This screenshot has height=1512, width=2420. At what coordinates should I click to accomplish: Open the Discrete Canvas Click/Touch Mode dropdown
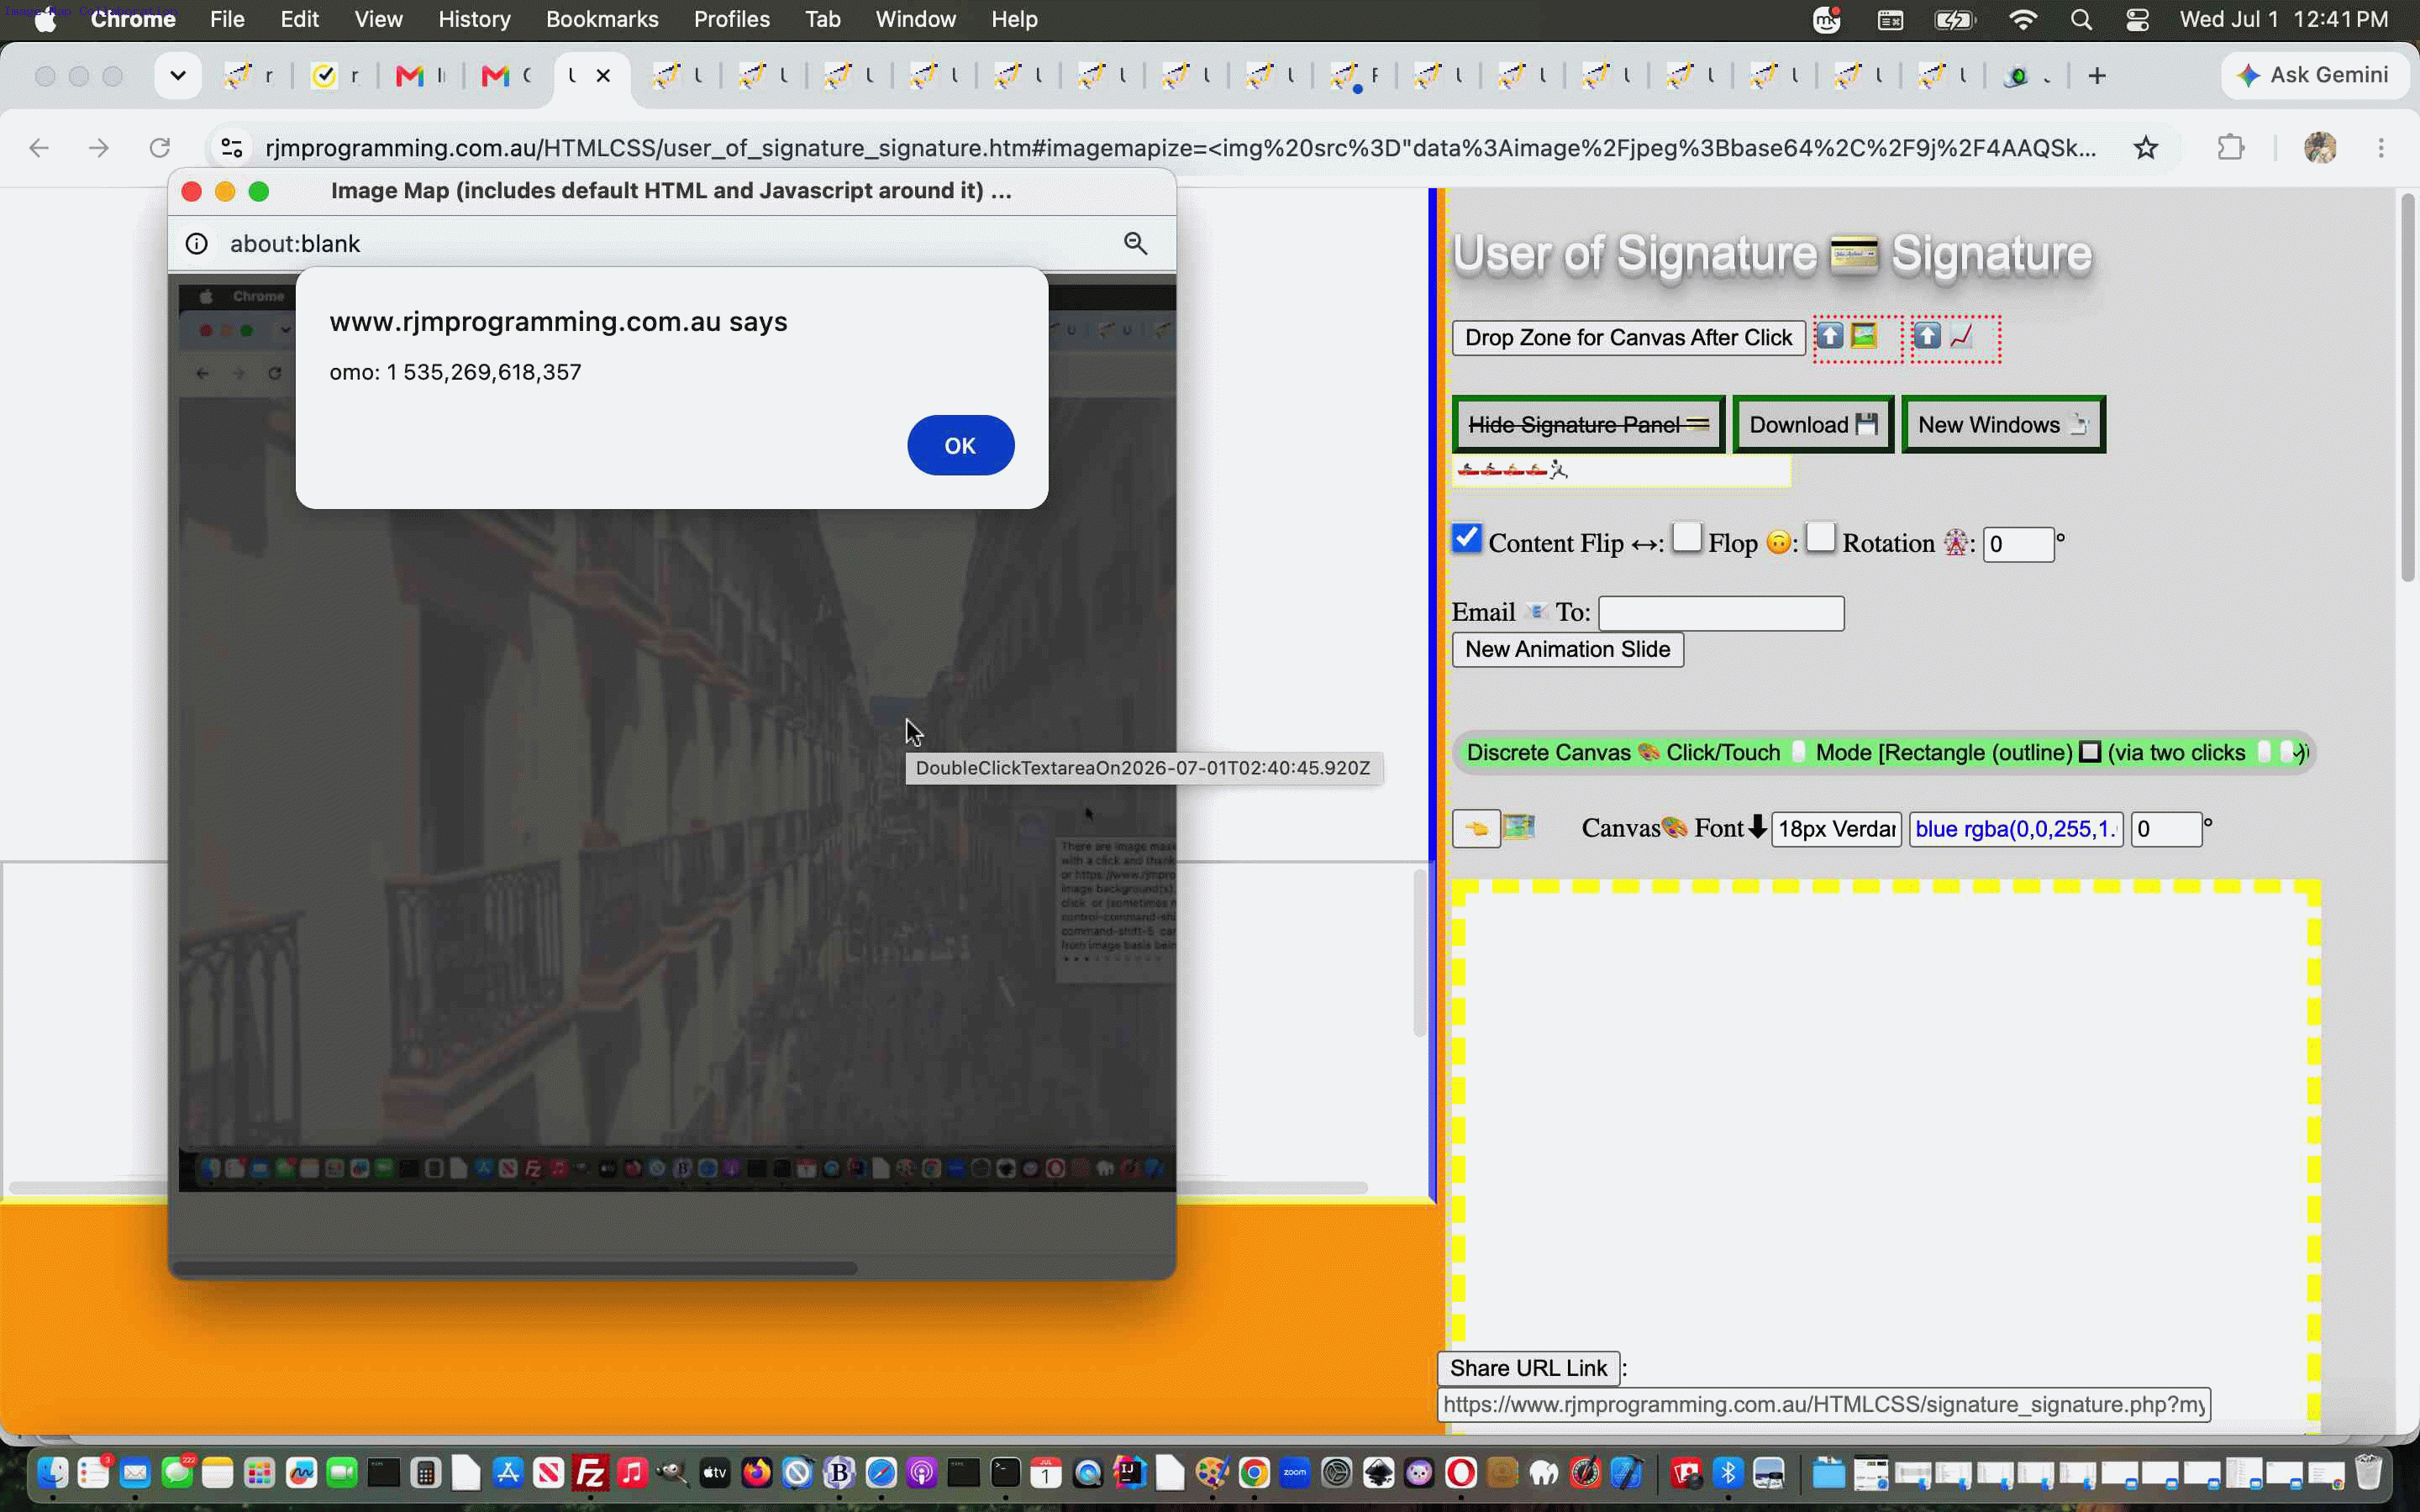[x=1884, y=753]
